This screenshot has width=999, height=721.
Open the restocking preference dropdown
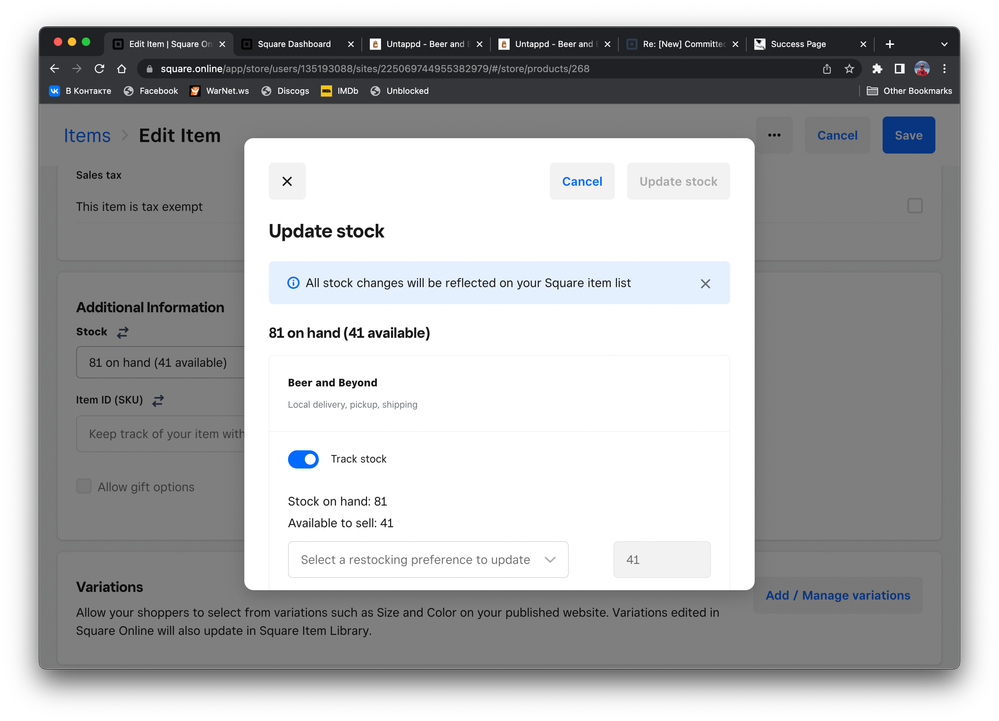coord(428,560)
